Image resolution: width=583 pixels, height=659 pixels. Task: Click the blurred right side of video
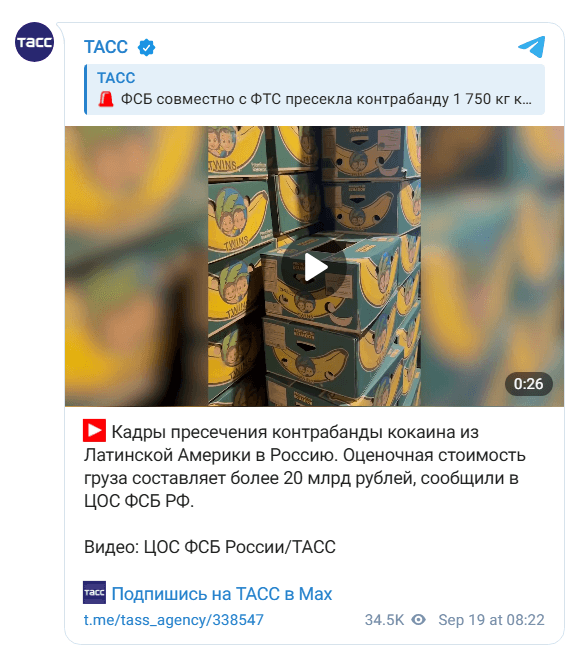492,266
